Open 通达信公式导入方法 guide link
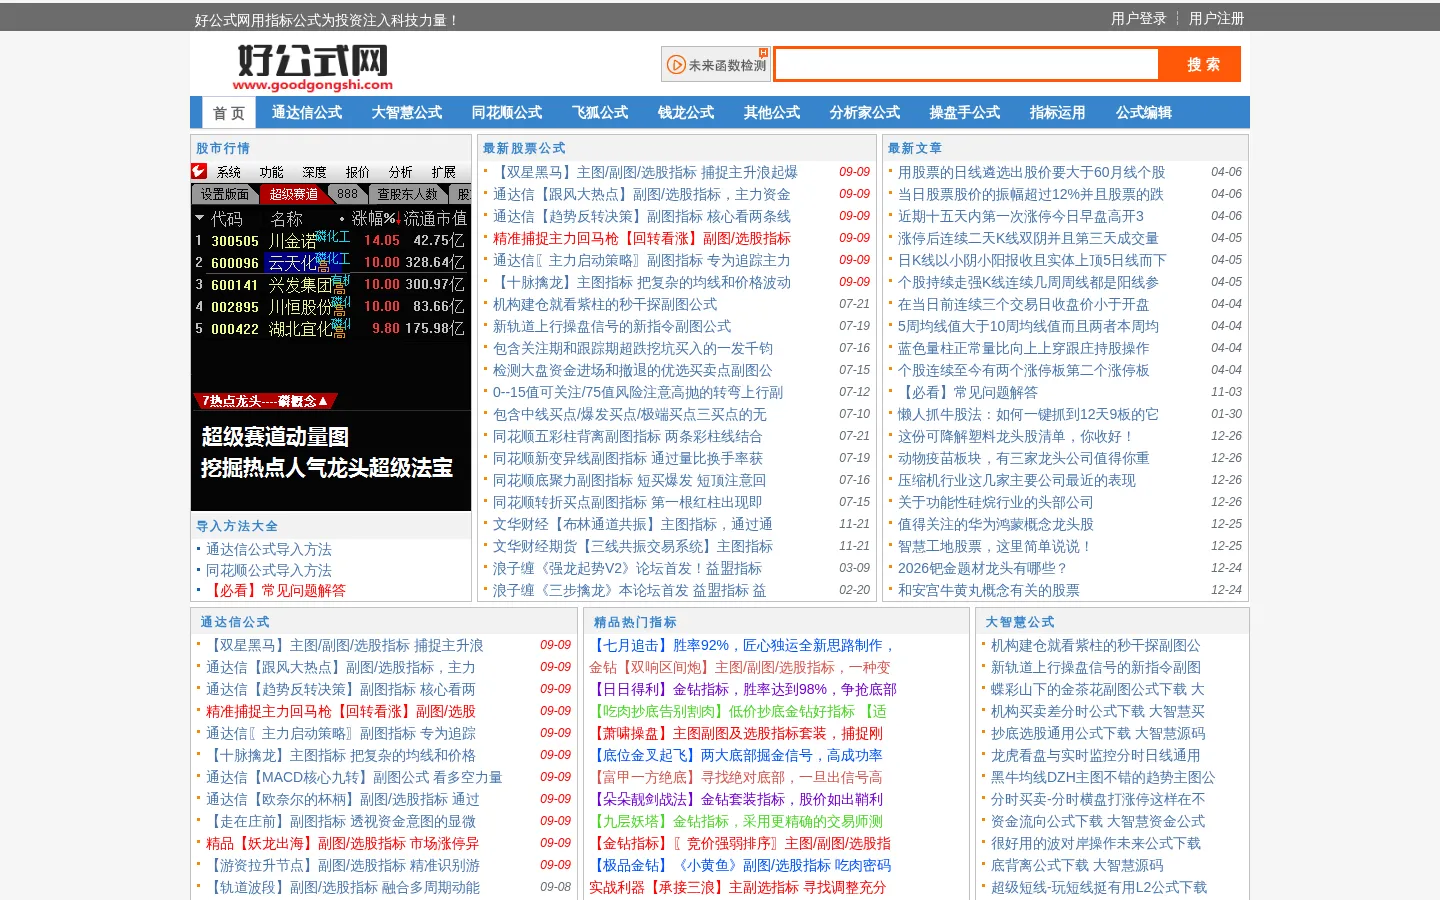 coord(268,549)
